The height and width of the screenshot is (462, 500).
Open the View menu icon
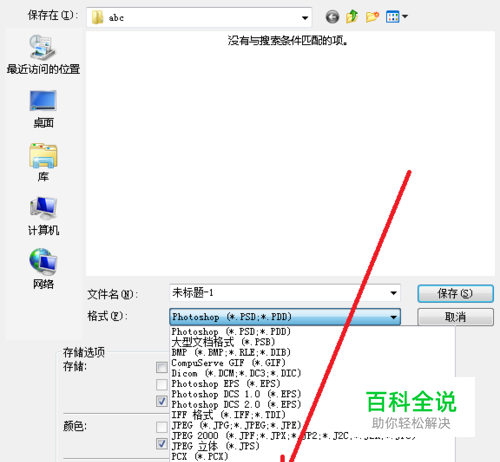392,16
